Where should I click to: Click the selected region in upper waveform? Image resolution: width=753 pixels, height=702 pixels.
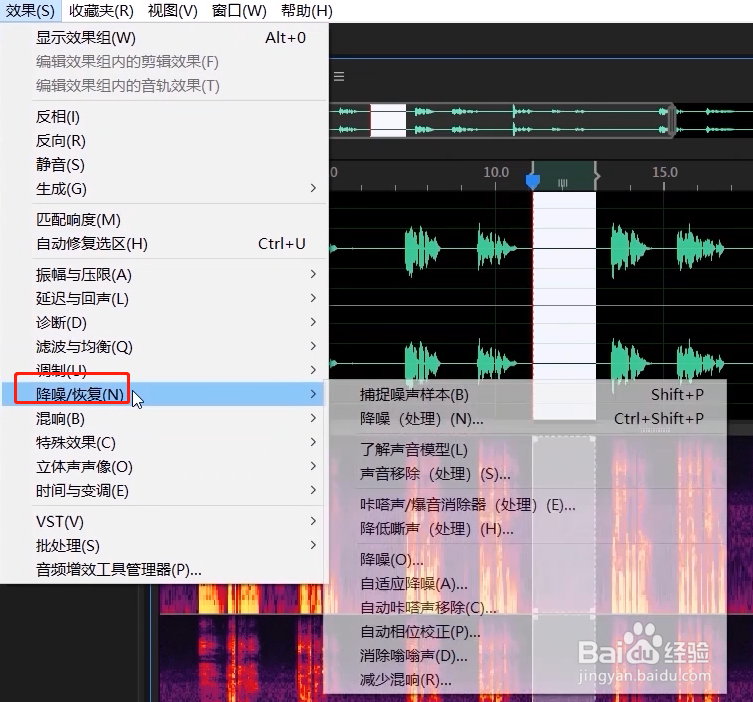[564, 248]
